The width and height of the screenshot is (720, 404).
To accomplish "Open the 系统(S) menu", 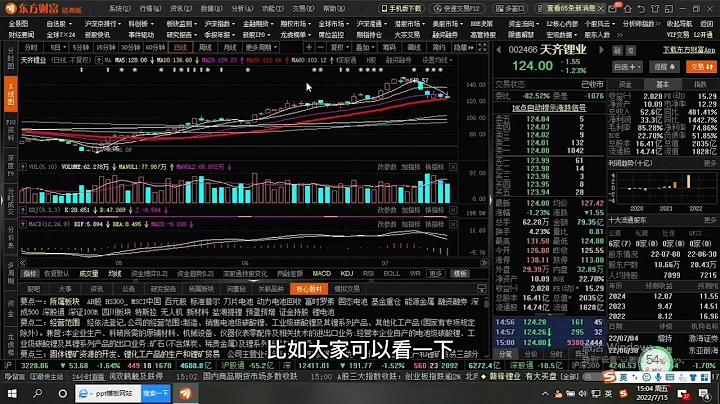I will 119,8.
